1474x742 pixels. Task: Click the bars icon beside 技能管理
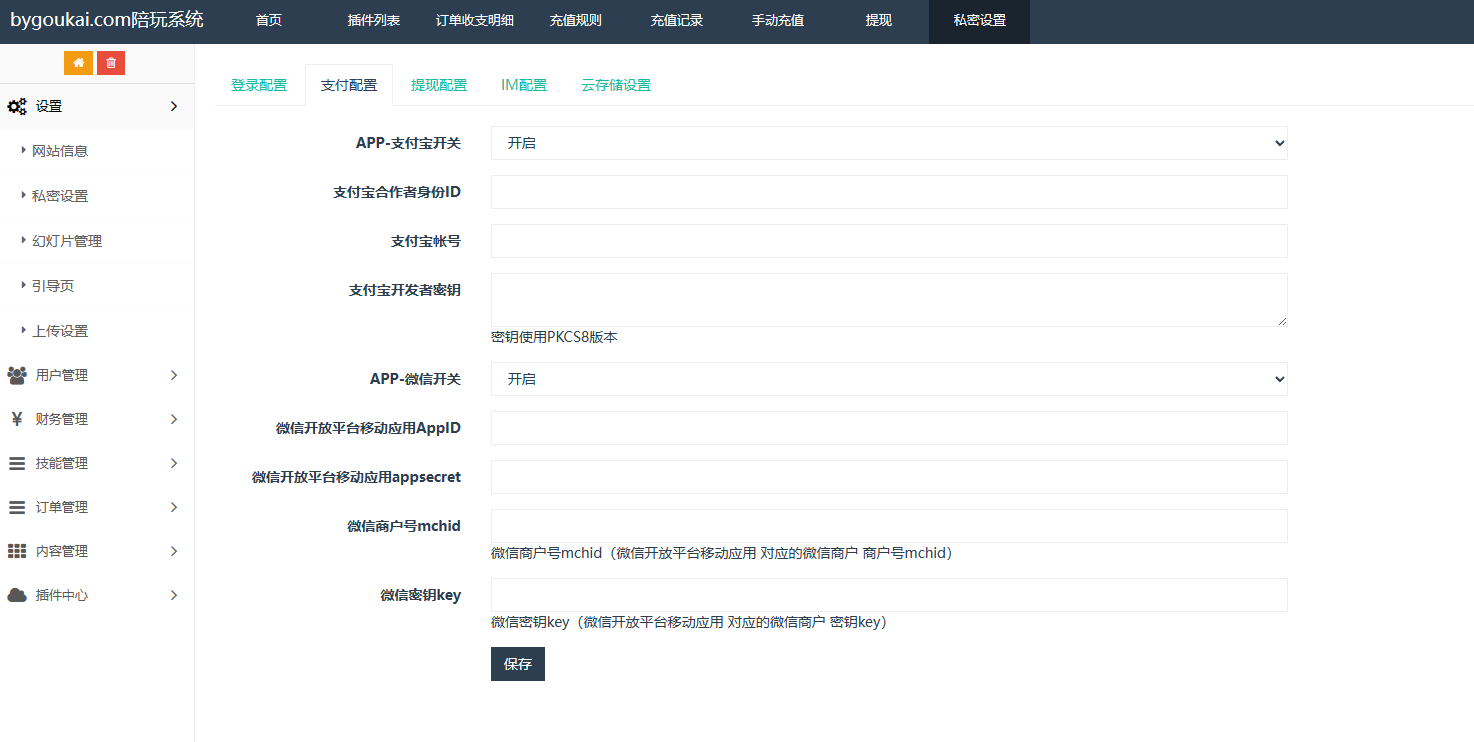point(17,463)
